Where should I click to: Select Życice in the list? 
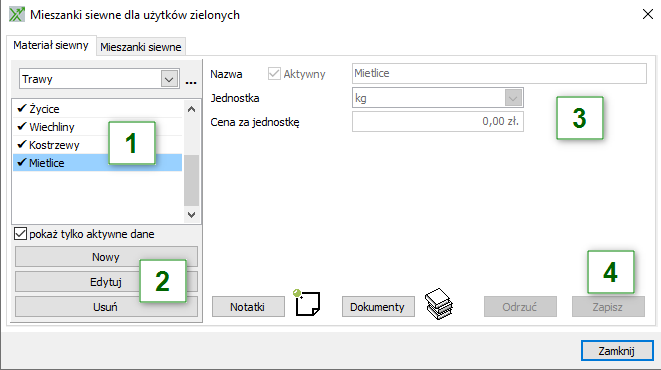[x=97, y=109]
